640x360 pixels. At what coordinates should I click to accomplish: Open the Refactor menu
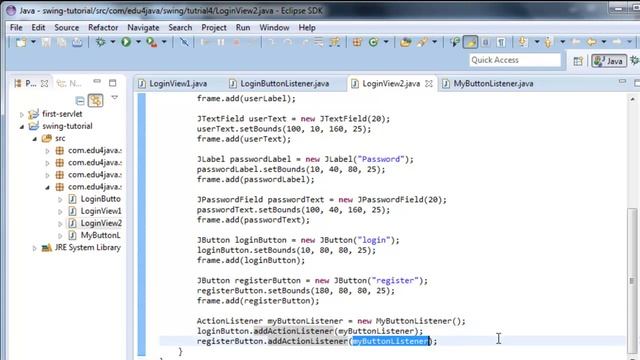pos(103,27)
